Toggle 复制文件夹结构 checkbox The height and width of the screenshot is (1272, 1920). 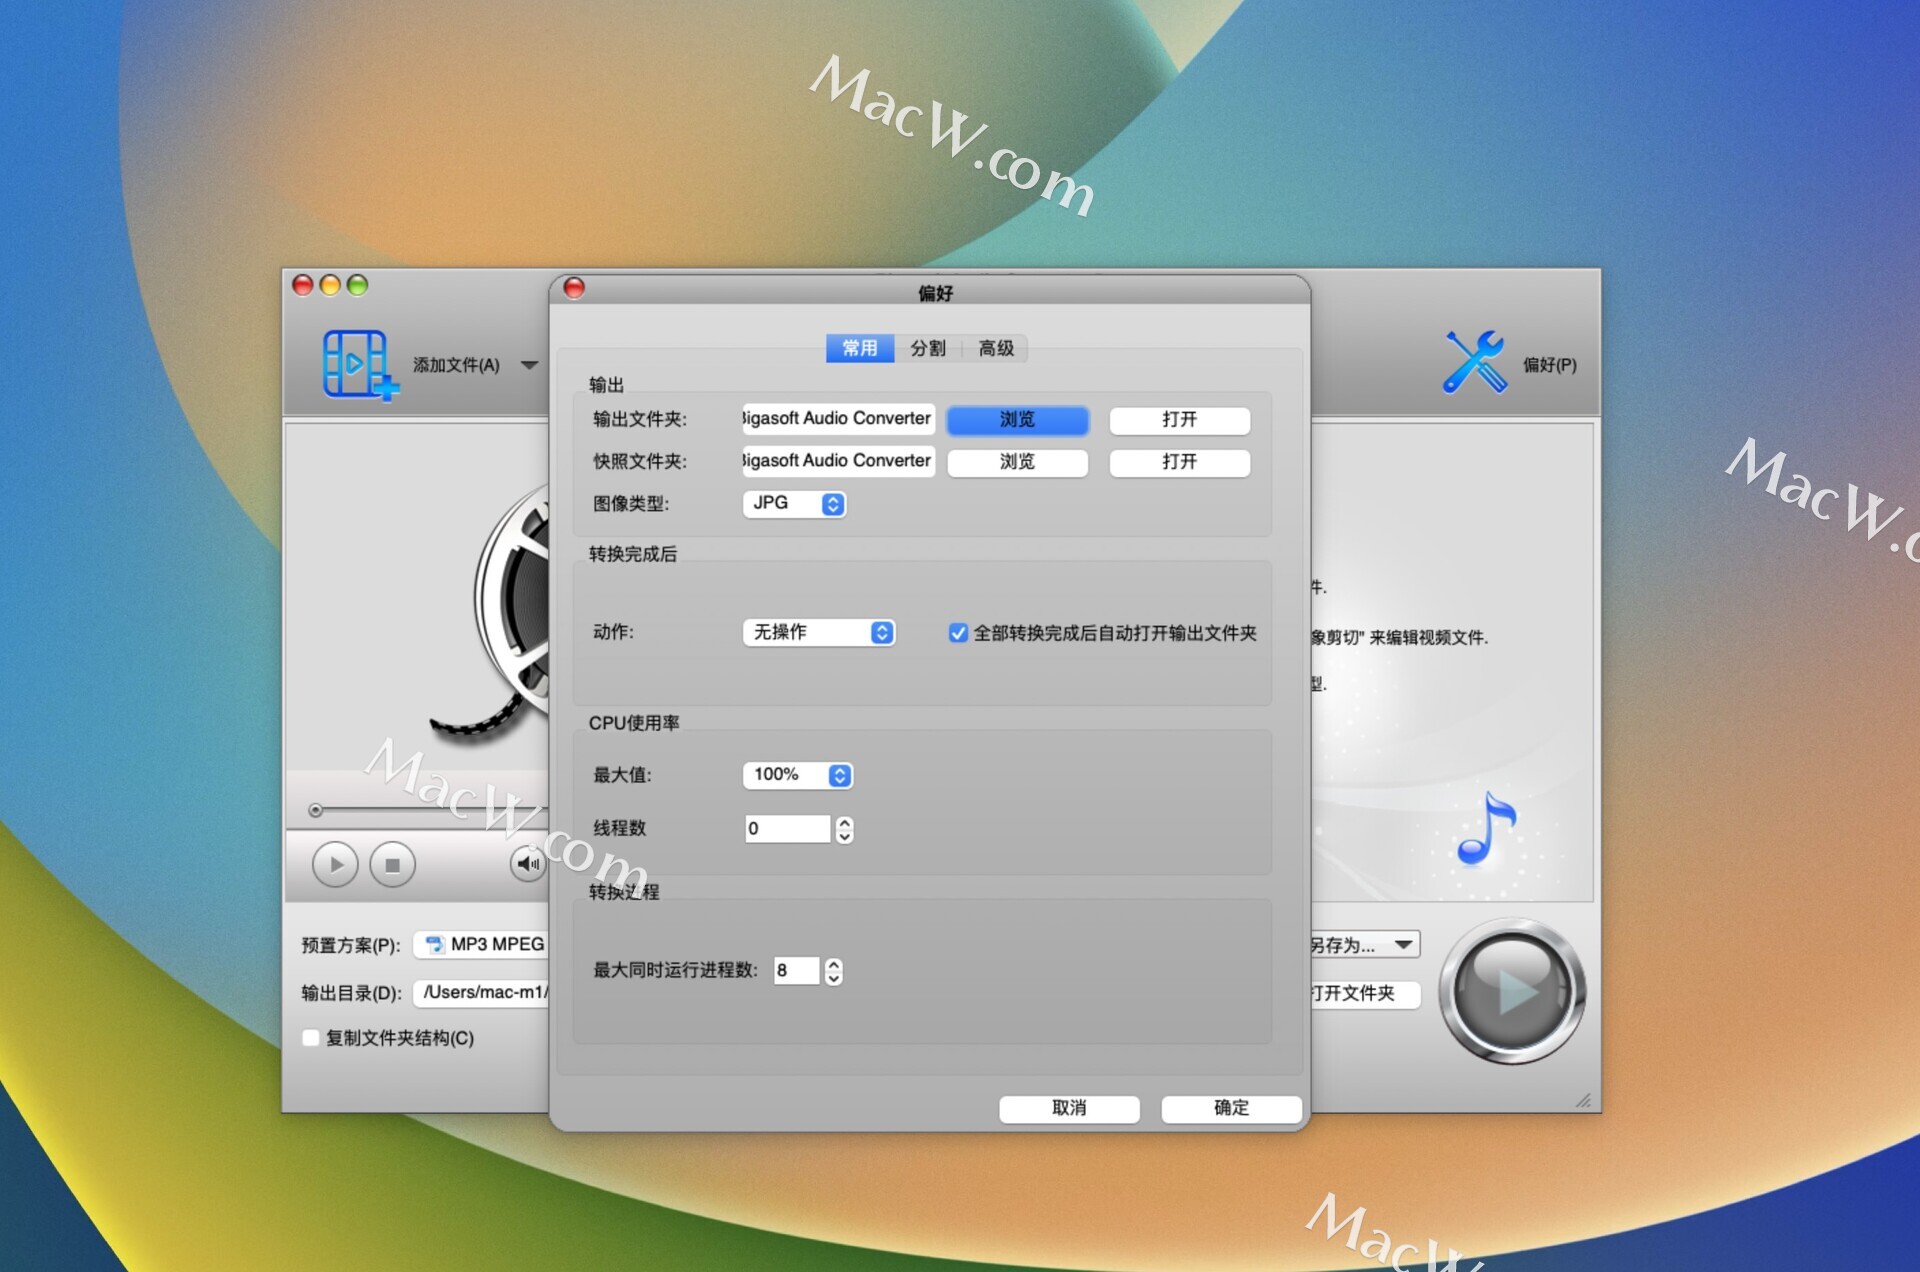pos(311,1038)
